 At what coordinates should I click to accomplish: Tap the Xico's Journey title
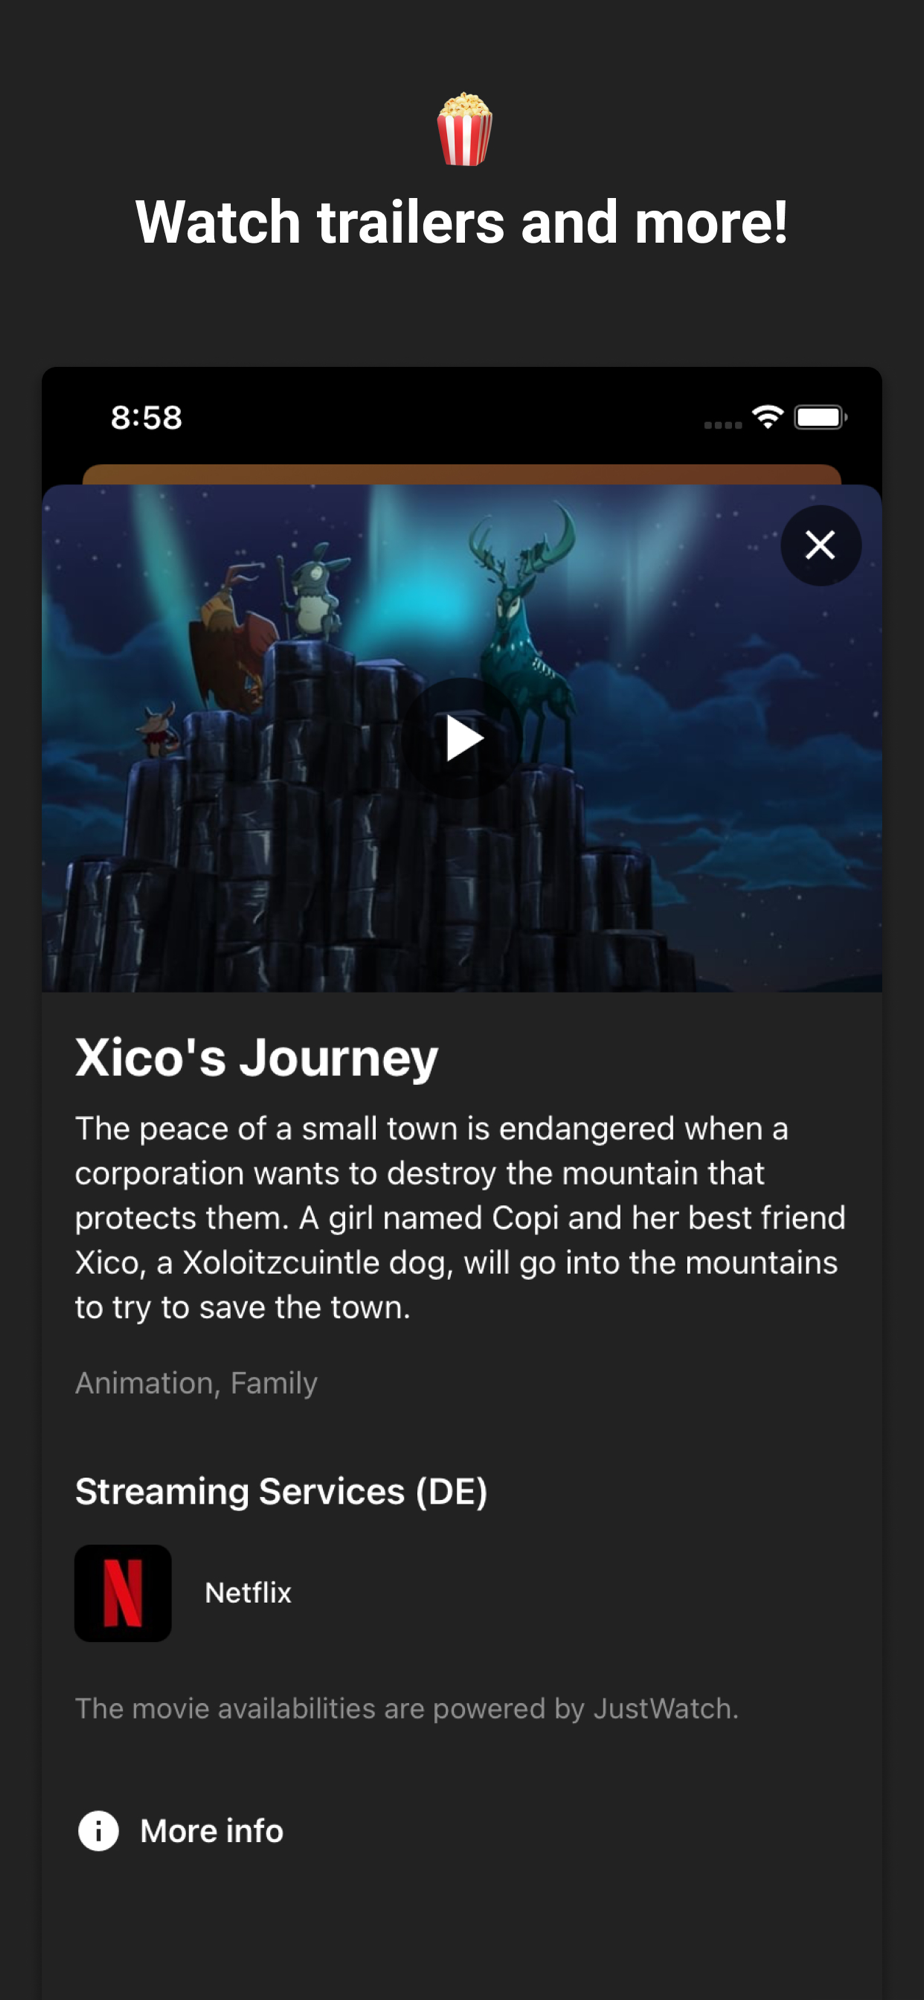coord(257,1058)
